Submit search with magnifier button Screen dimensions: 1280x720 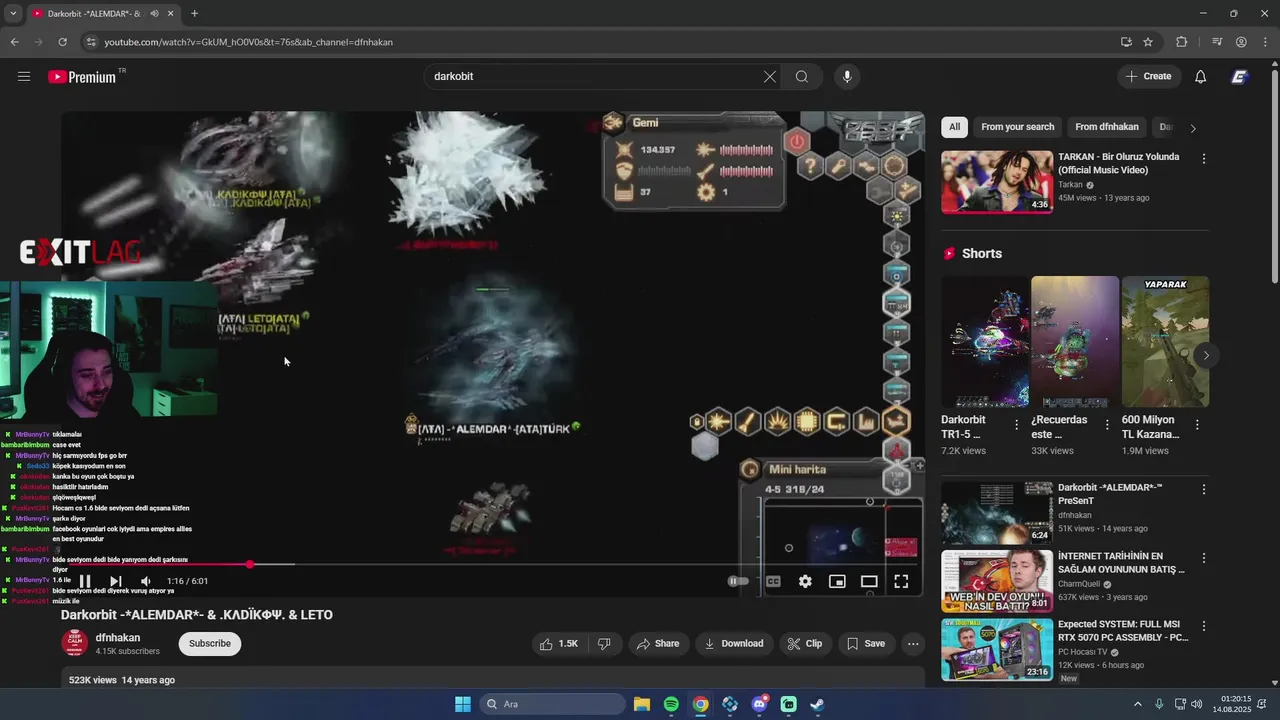point(802,76)
